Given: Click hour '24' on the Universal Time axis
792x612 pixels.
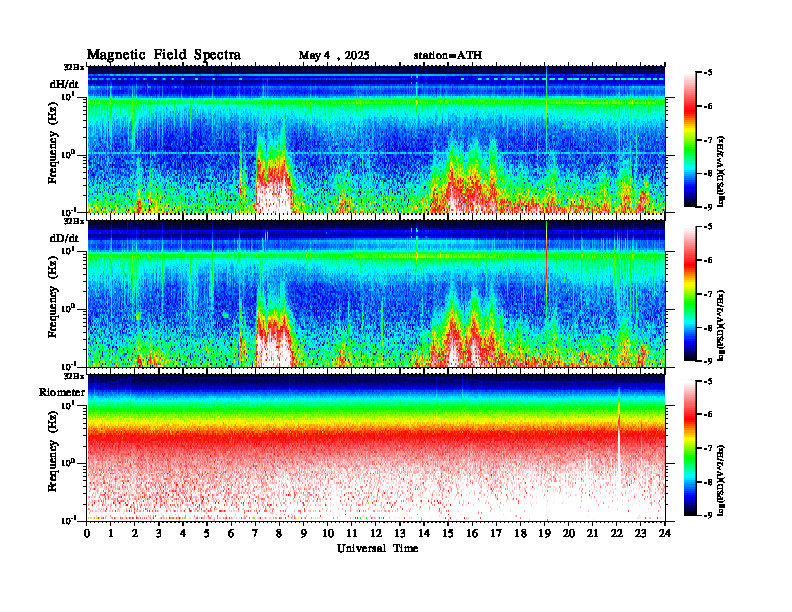Looking at the screenshot, I should (665, 534).
